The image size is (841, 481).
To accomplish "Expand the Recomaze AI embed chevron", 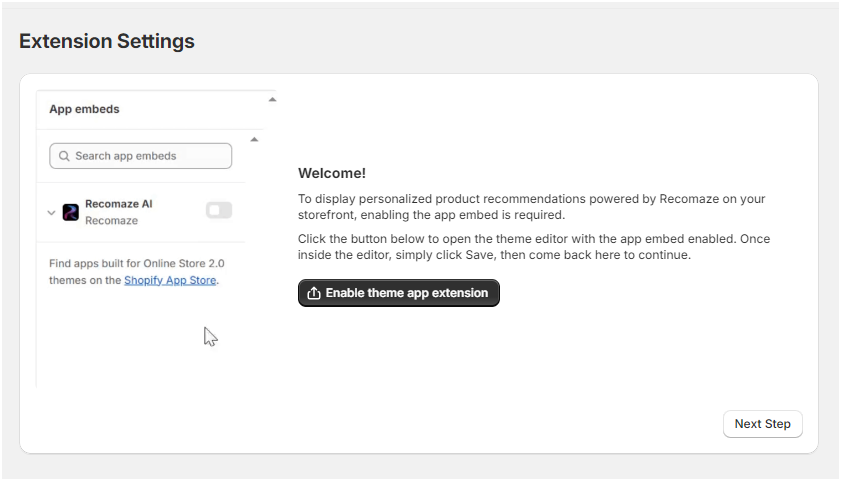I will (x=51, y=212).
